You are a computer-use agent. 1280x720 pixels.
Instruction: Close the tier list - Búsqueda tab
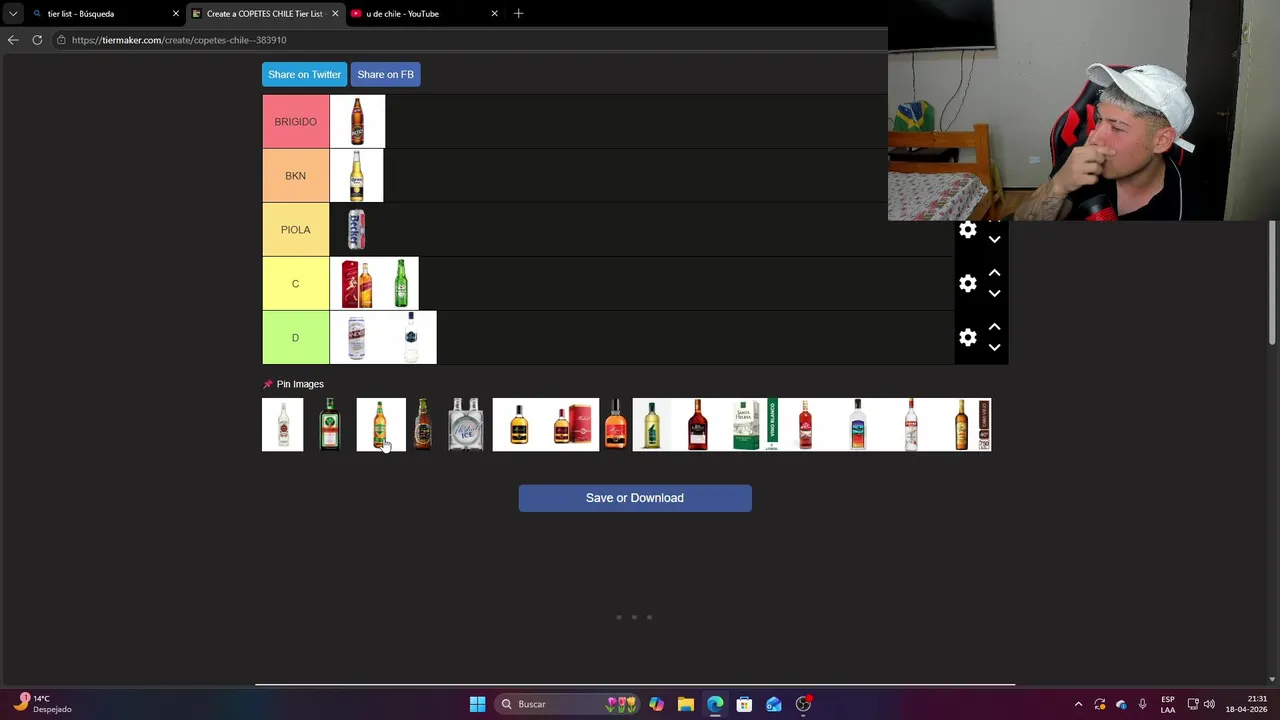pyautogui.click(x=176, y=14)
